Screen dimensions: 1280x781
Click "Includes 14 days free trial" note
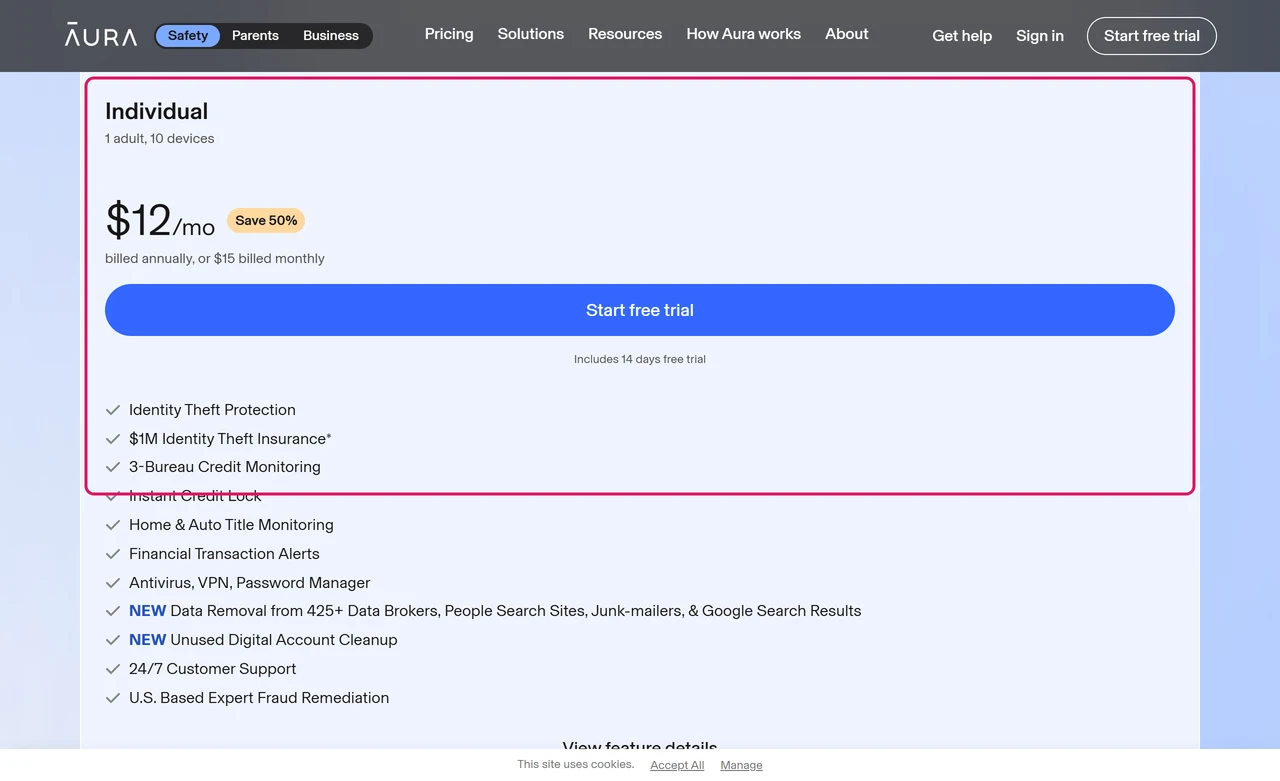tap(640, 359)
